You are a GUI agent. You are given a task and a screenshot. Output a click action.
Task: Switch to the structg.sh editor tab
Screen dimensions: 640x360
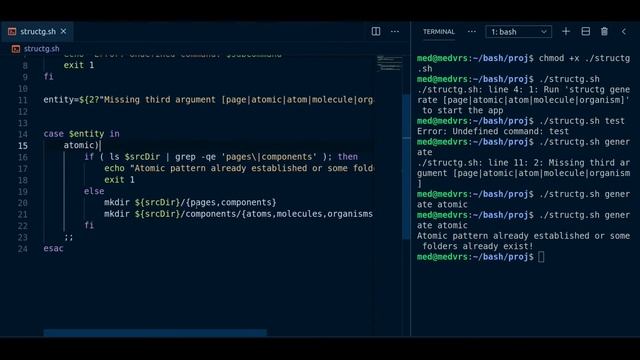tap(38, 31)
